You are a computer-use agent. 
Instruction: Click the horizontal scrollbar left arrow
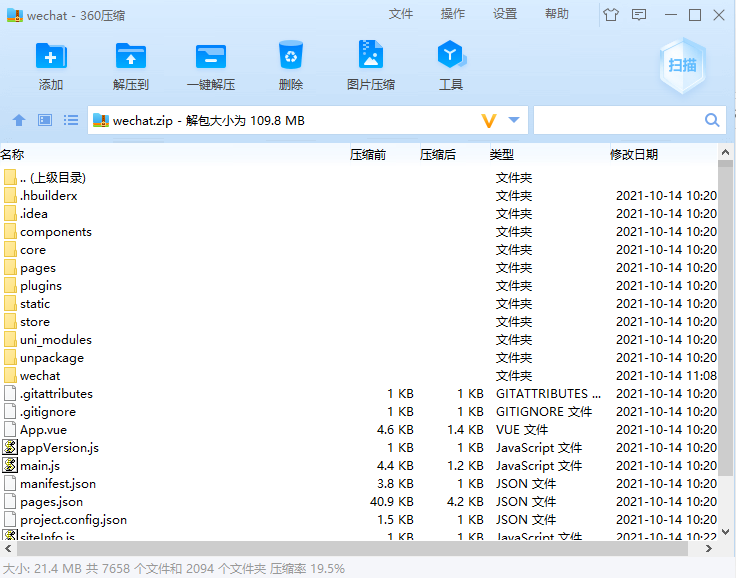pos(8,548)
